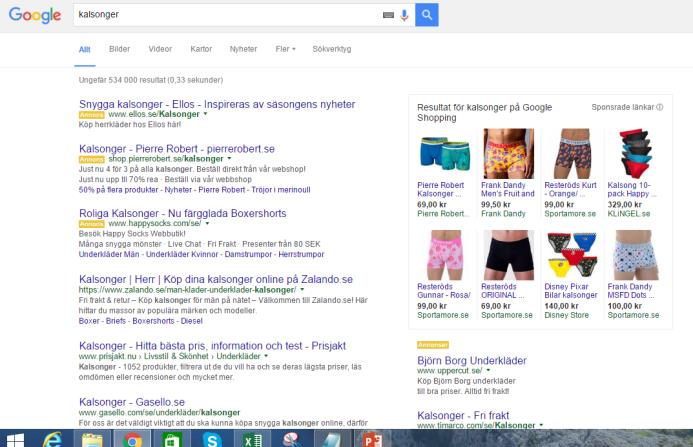Open the Frank Dandy MSFD Dots product title
This screenshot has height=447, width=693.
pos(631,290)
